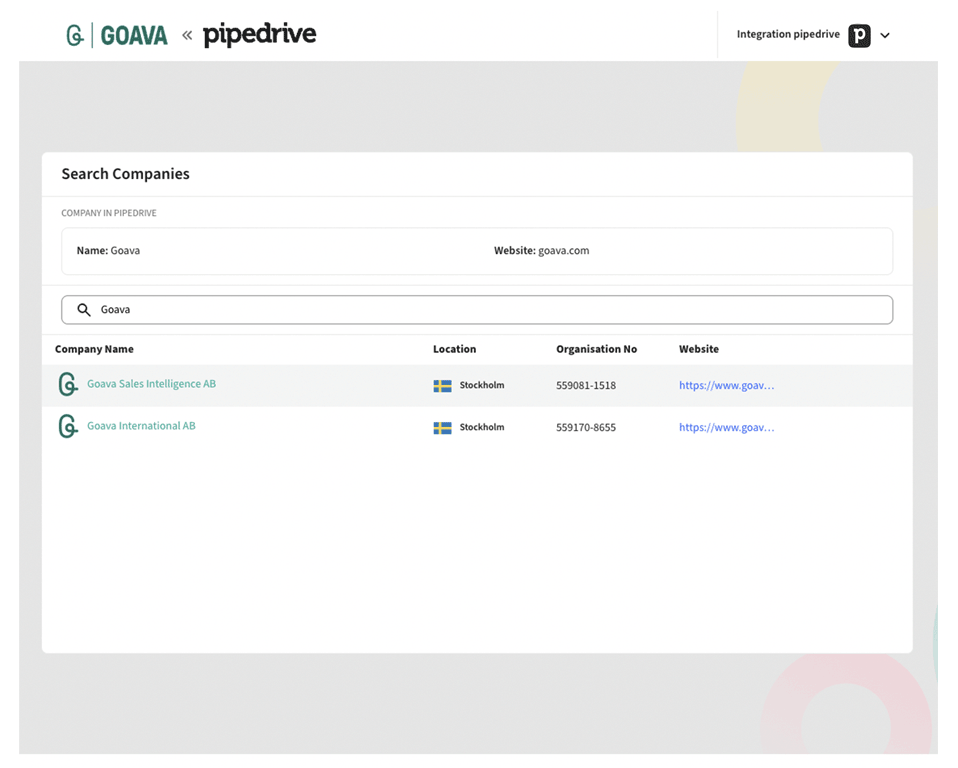Expand the Integration pipedrive dropdown arrow
Screen dimensions: 958x768
[885, 35]
